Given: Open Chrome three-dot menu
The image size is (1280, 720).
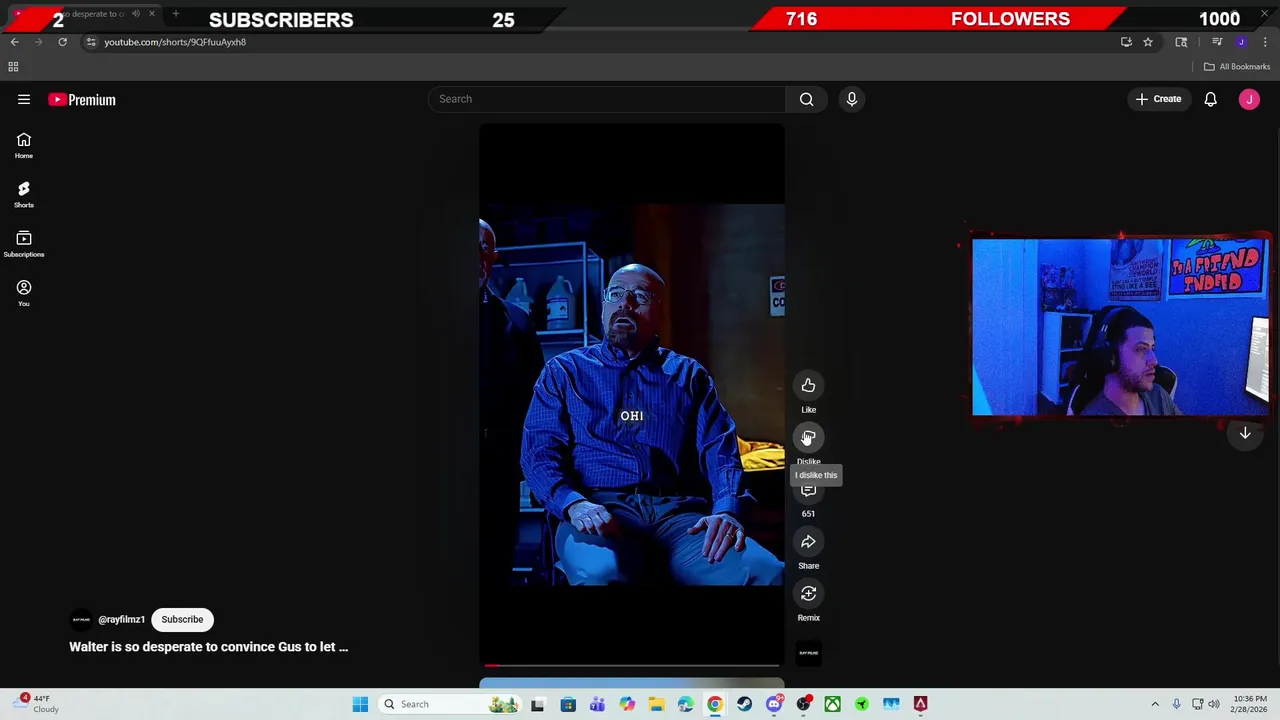Looking at the screenshot, I should point(1266,42).
